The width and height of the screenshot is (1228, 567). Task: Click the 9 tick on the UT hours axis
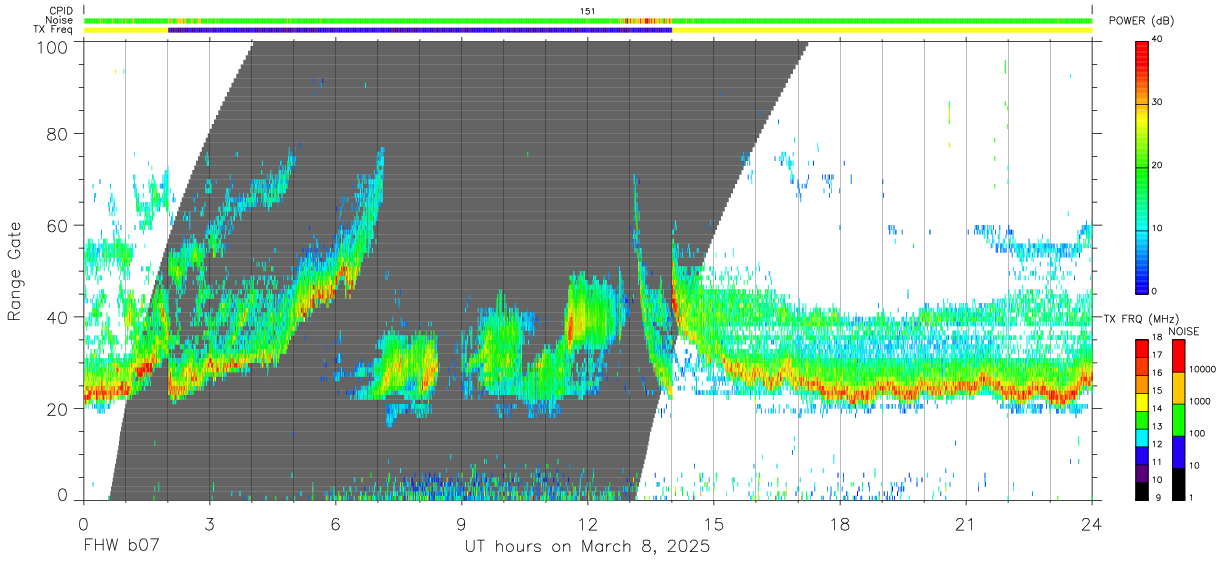(461, 523)
